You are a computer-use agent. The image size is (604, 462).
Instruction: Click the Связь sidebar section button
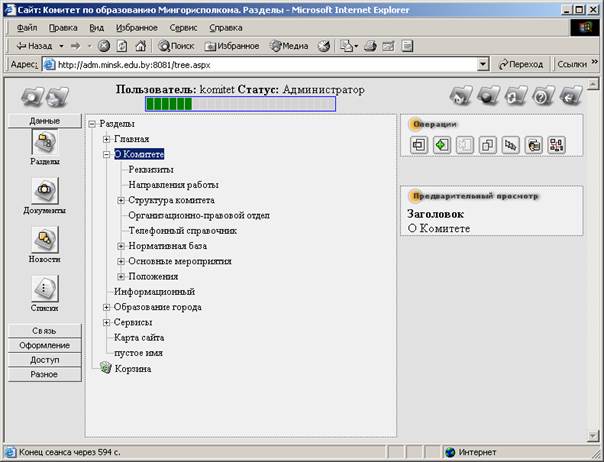tap(45, 331)
